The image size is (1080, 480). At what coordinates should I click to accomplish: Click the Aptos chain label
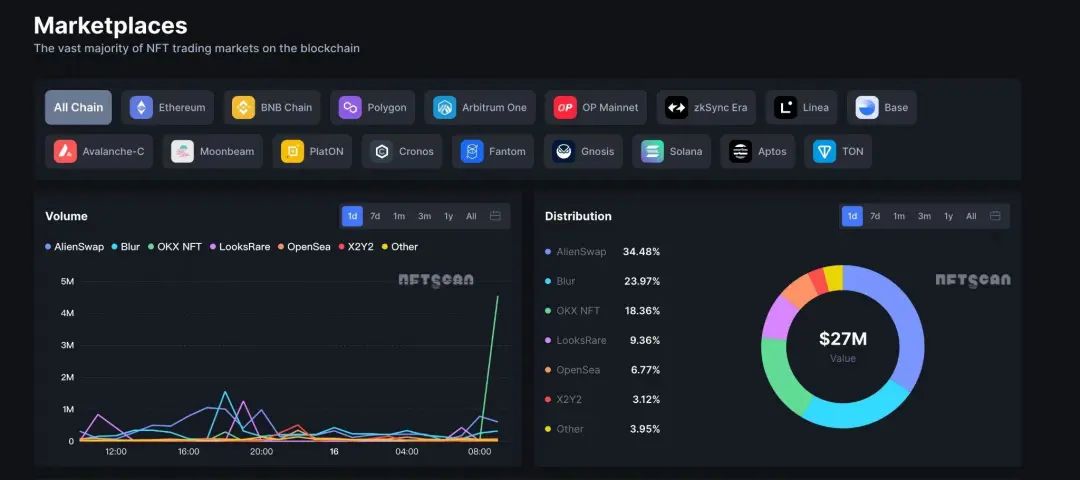click(772, 152)
